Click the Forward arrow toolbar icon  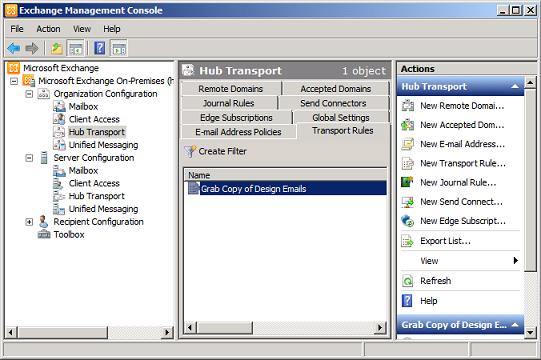pos(32,48)
